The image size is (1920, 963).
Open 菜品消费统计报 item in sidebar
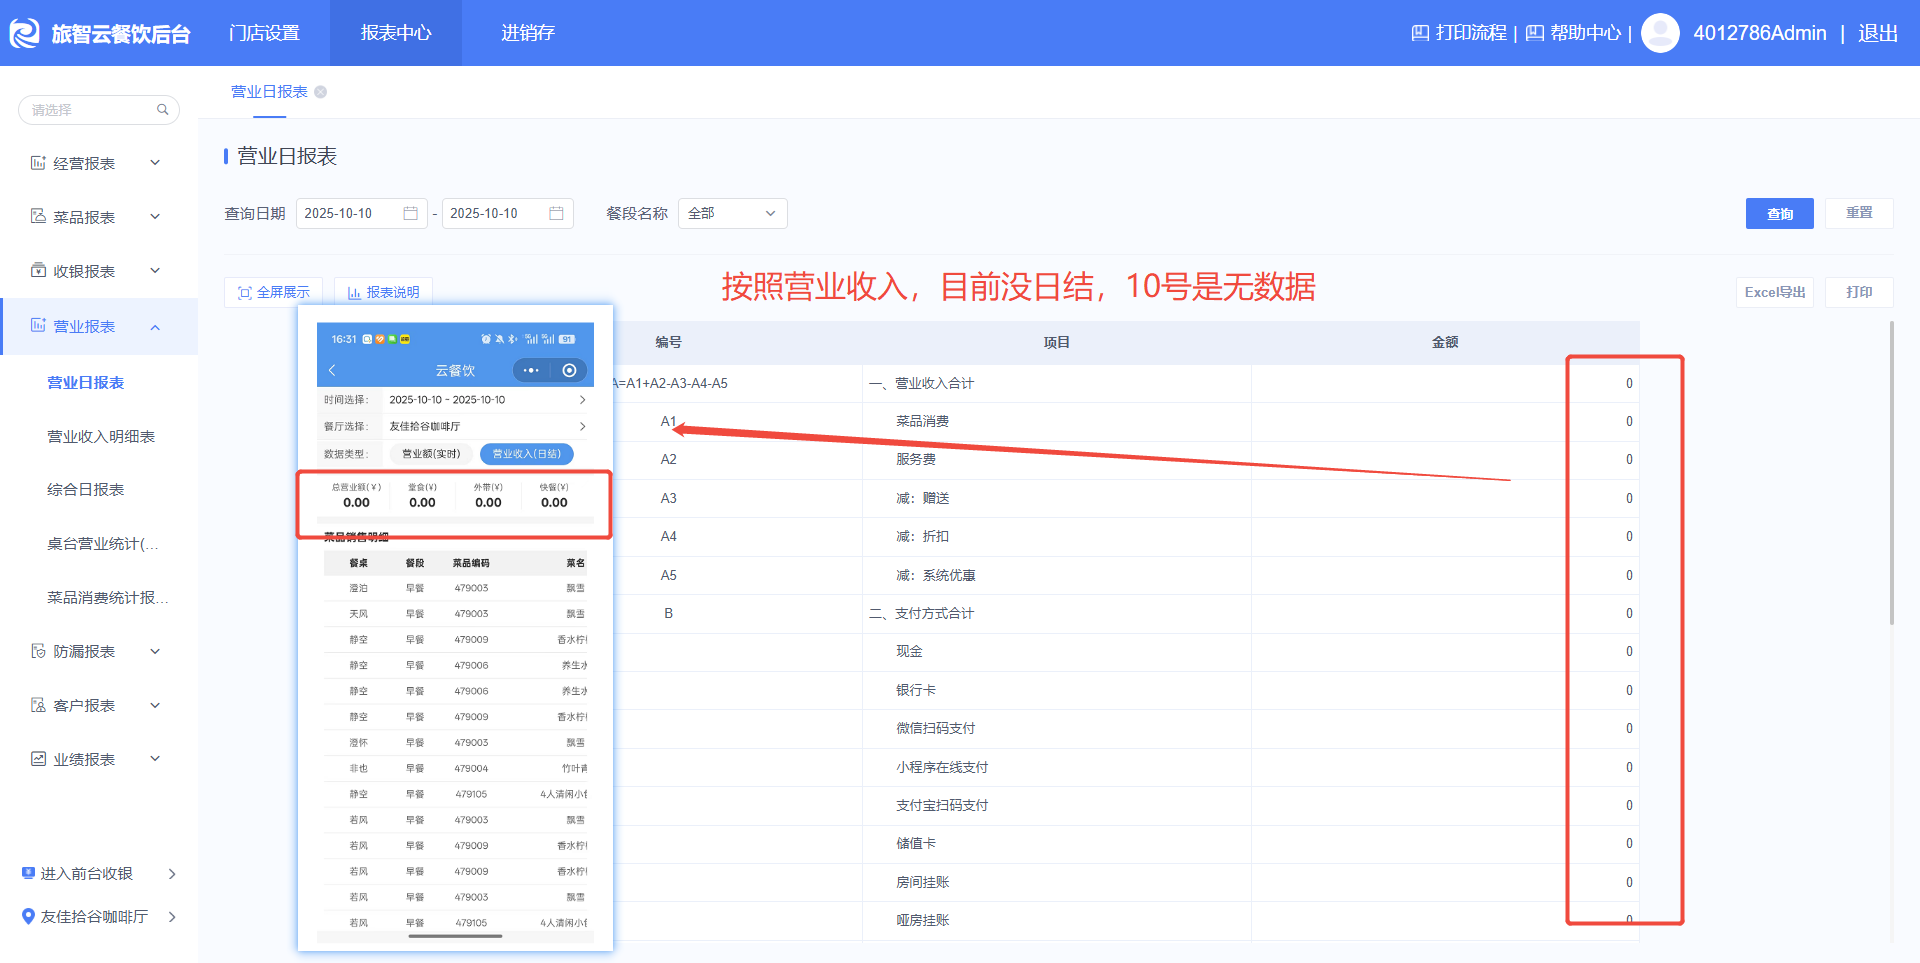tap(108, 598)
